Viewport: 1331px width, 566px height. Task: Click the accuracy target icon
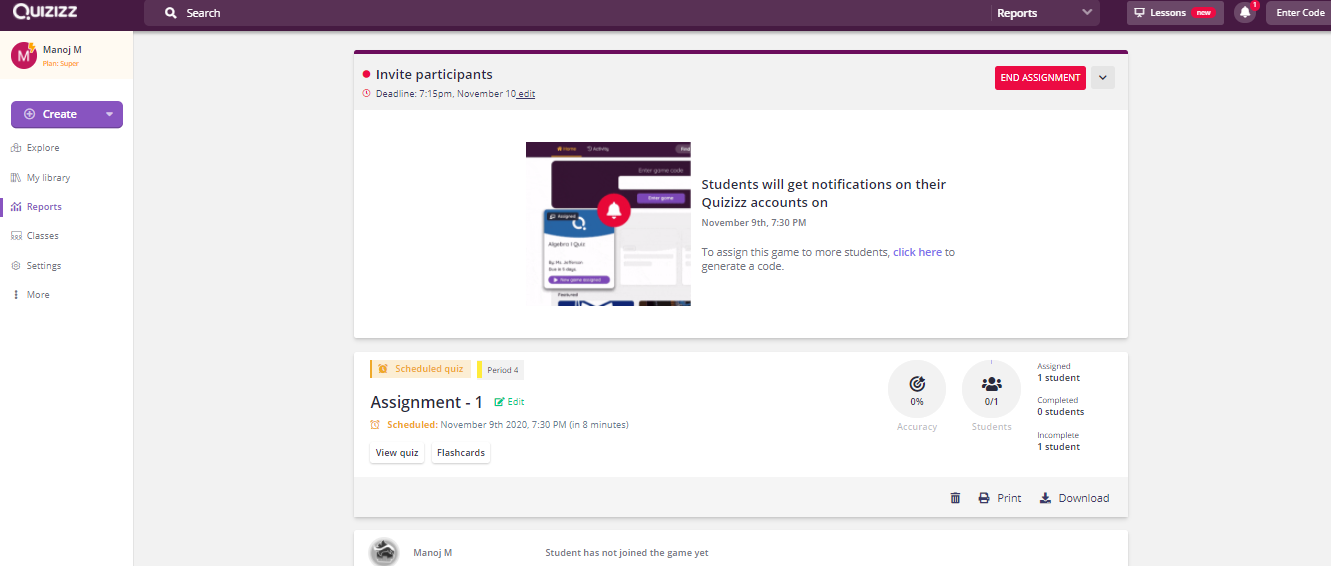point(917,384)
